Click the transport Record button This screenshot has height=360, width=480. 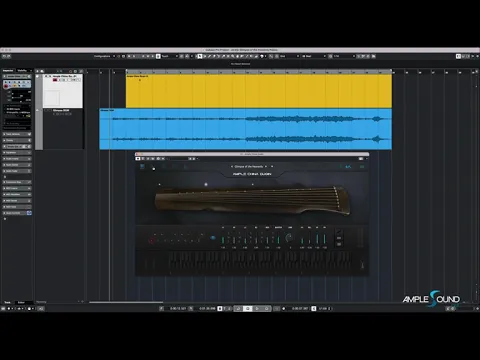(266, 309)
